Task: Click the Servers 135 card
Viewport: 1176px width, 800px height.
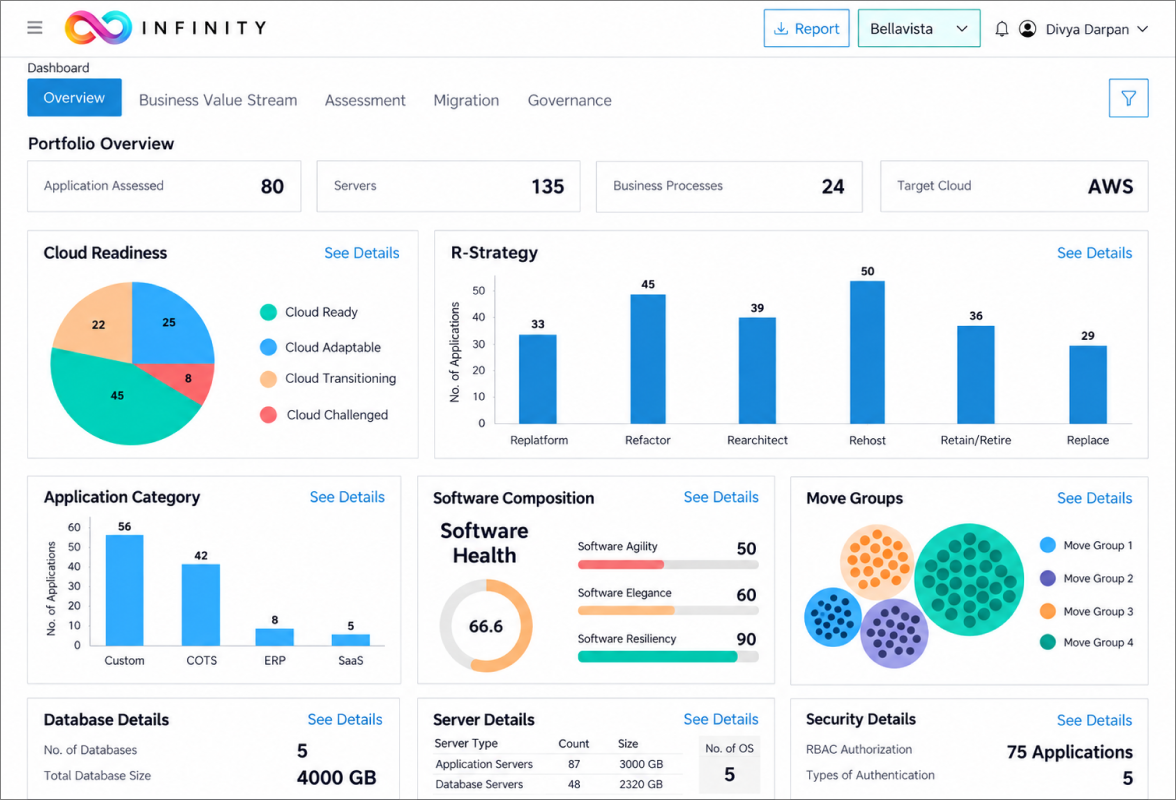Action: (x=448, y=186)
